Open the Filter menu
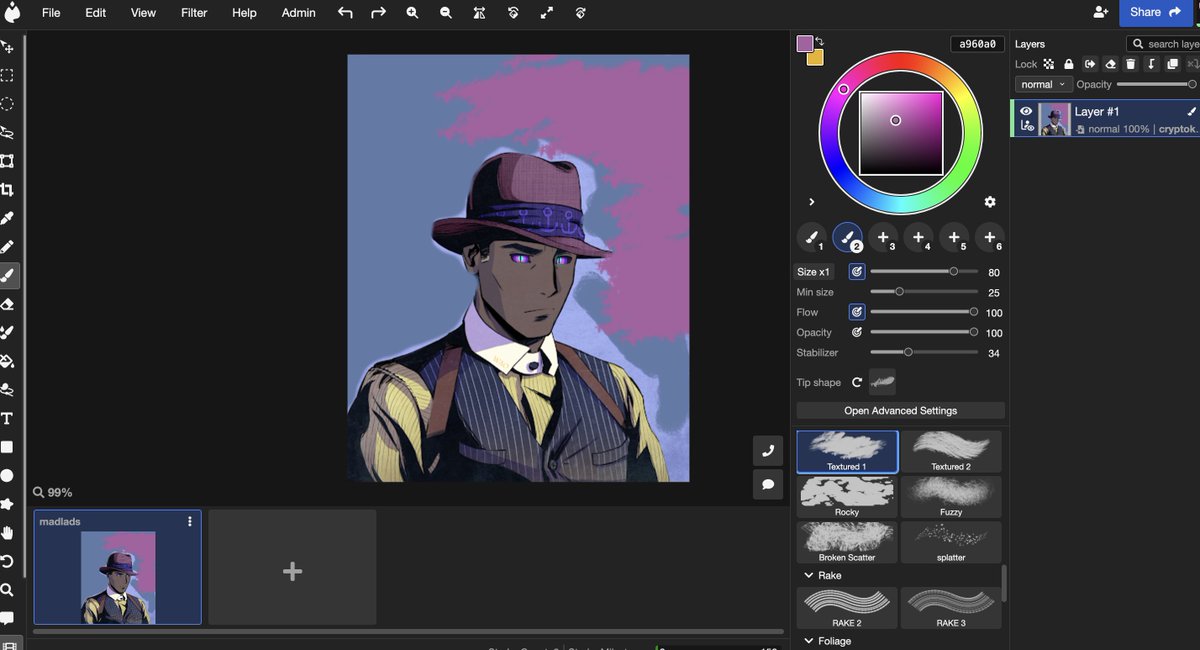 [194, 13]
